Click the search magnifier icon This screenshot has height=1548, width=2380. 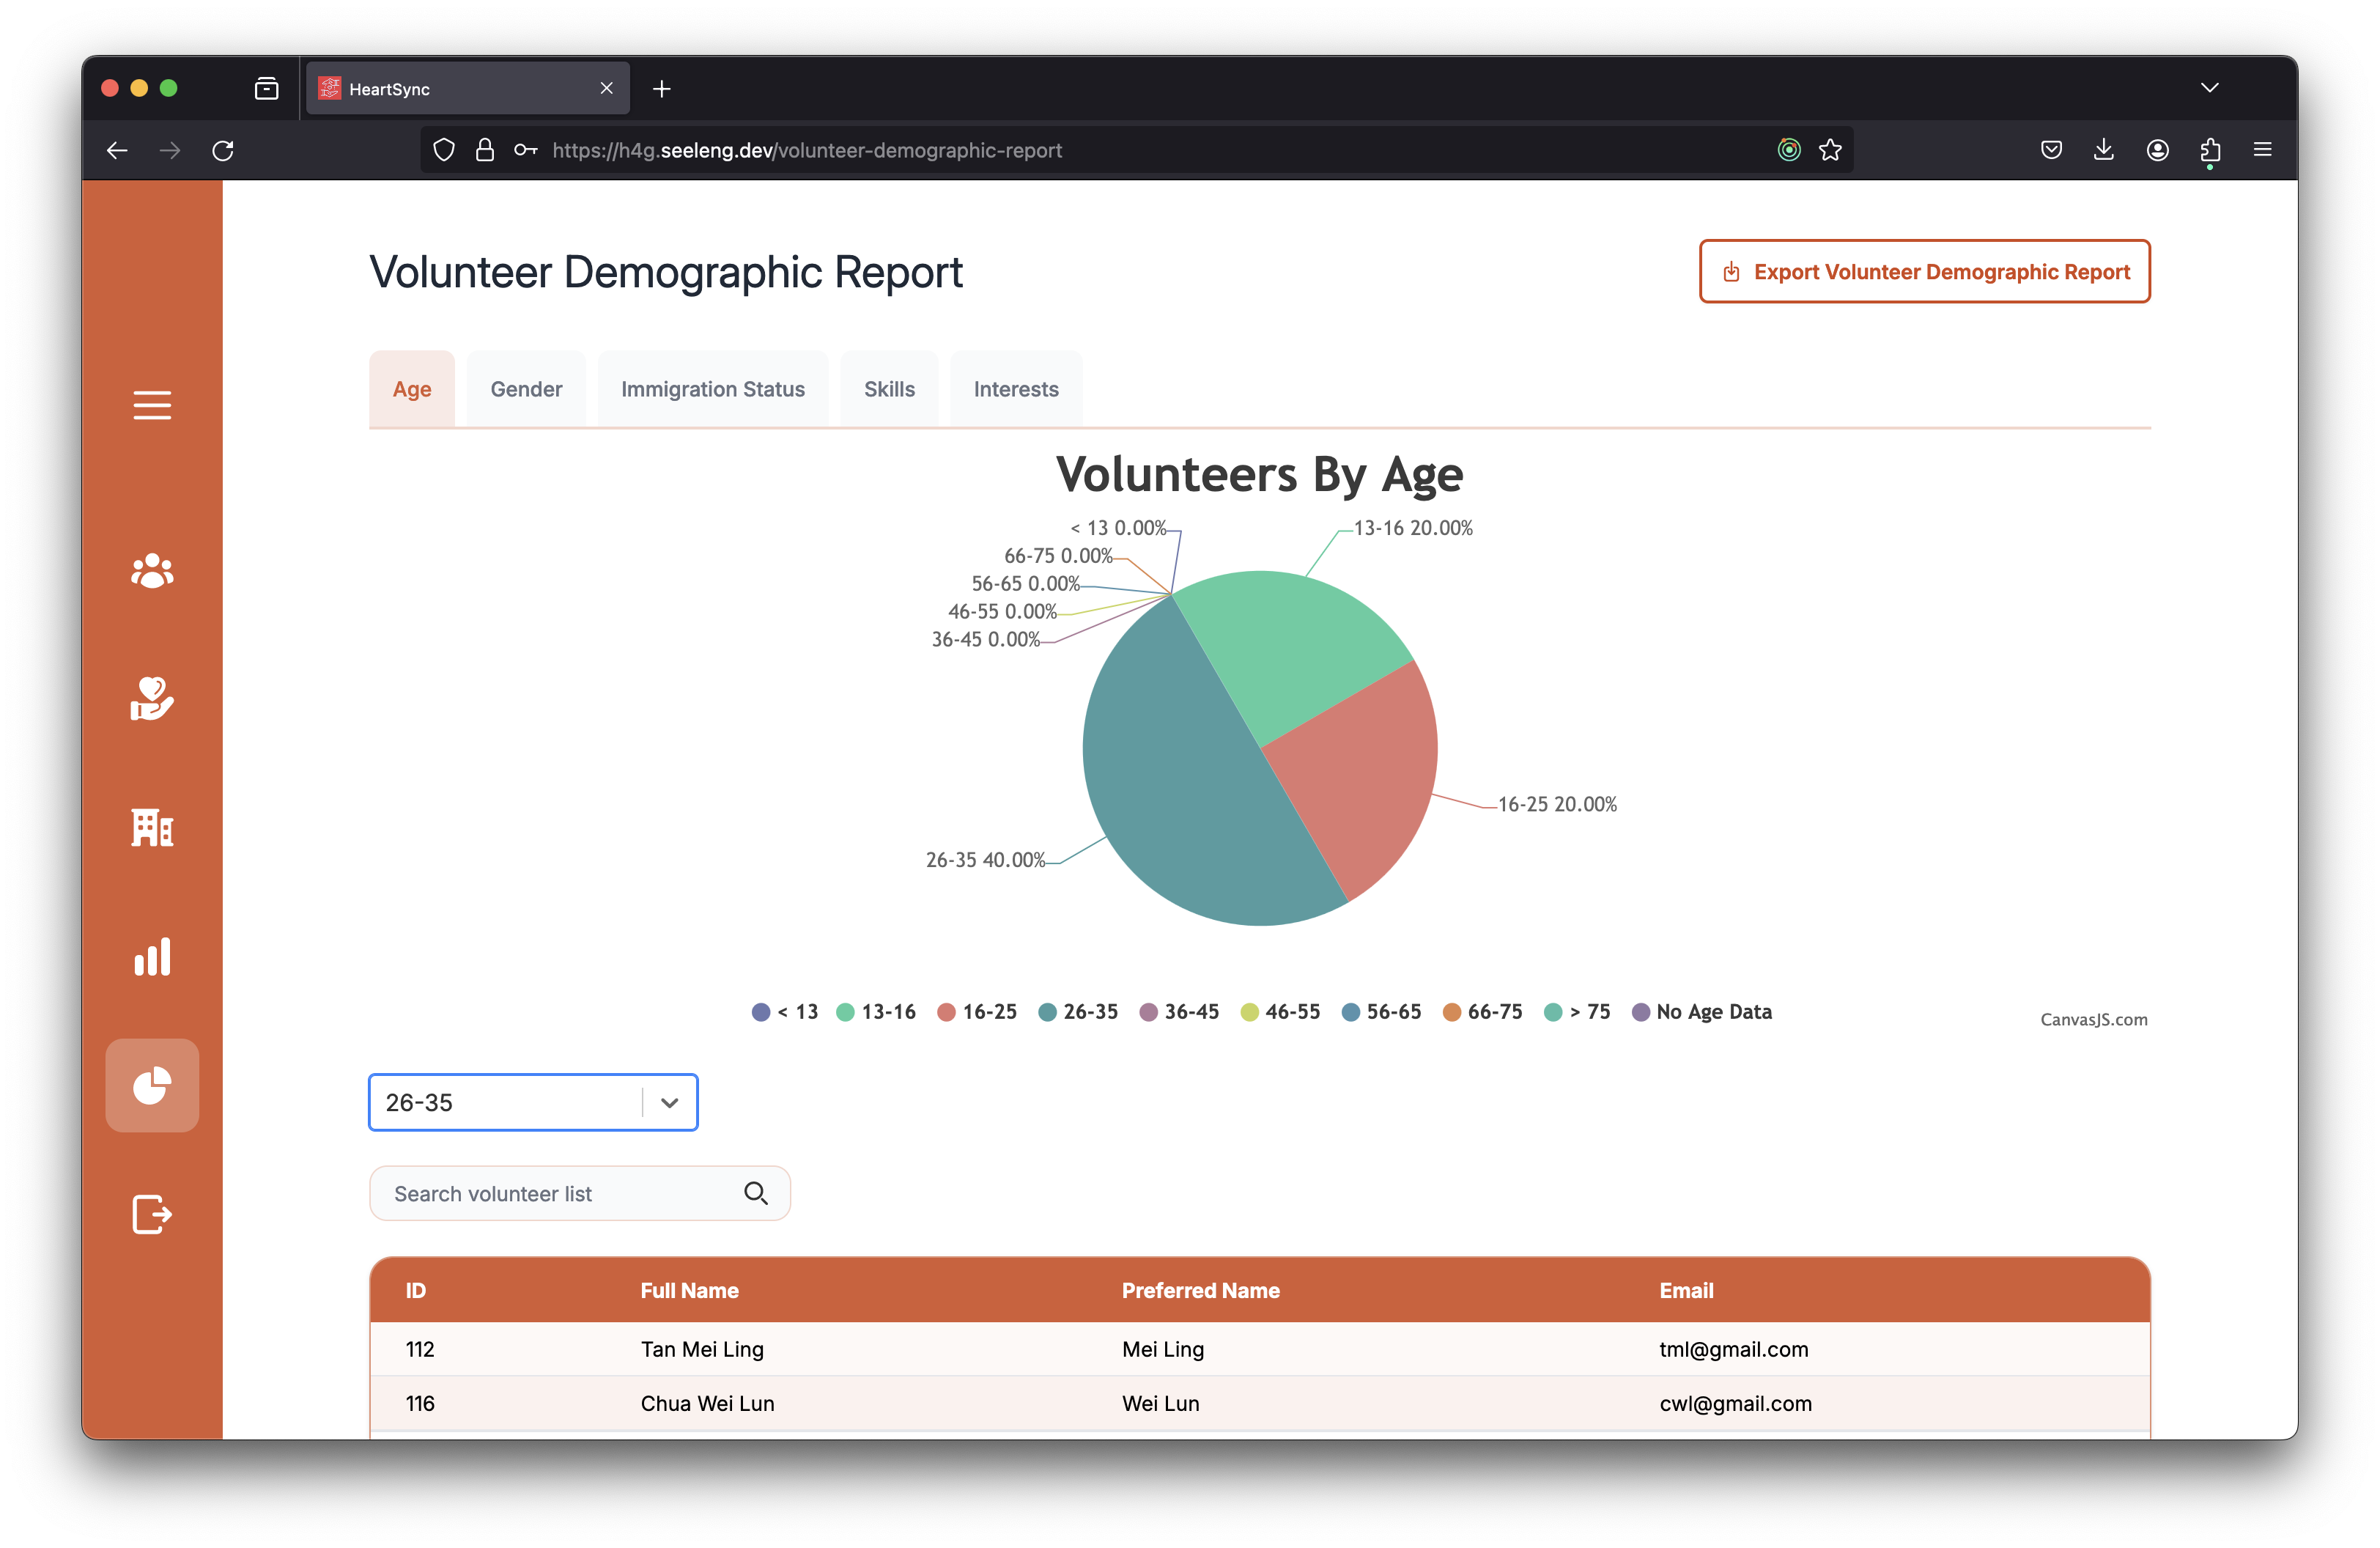point(755,1193)
